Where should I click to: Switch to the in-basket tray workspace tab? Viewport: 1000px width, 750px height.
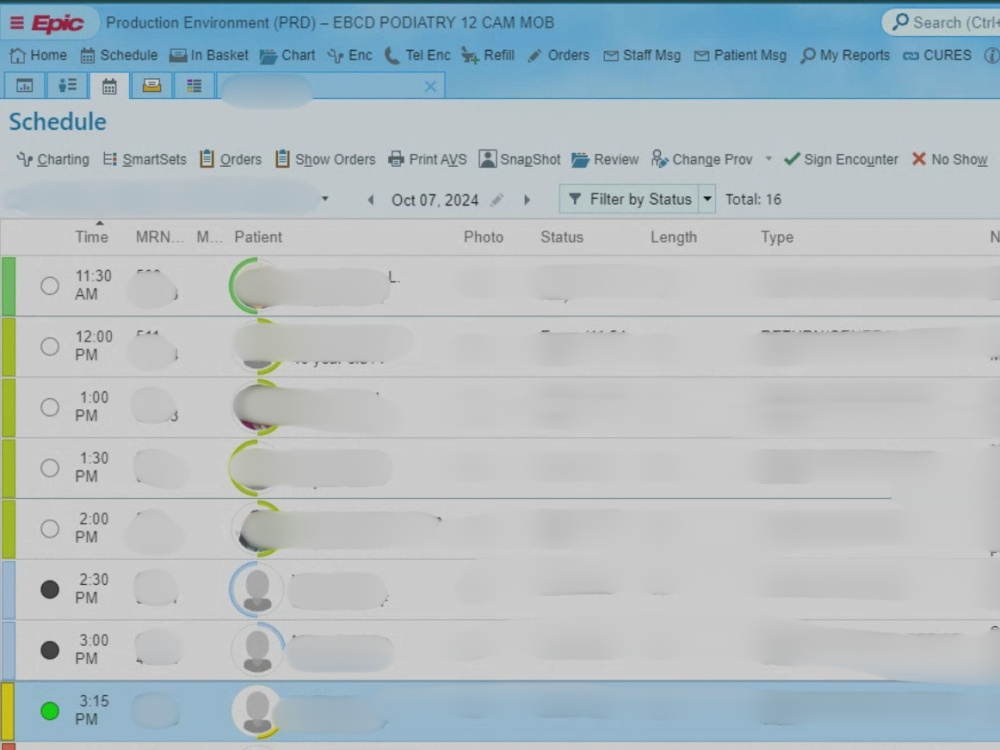point(152,85)
